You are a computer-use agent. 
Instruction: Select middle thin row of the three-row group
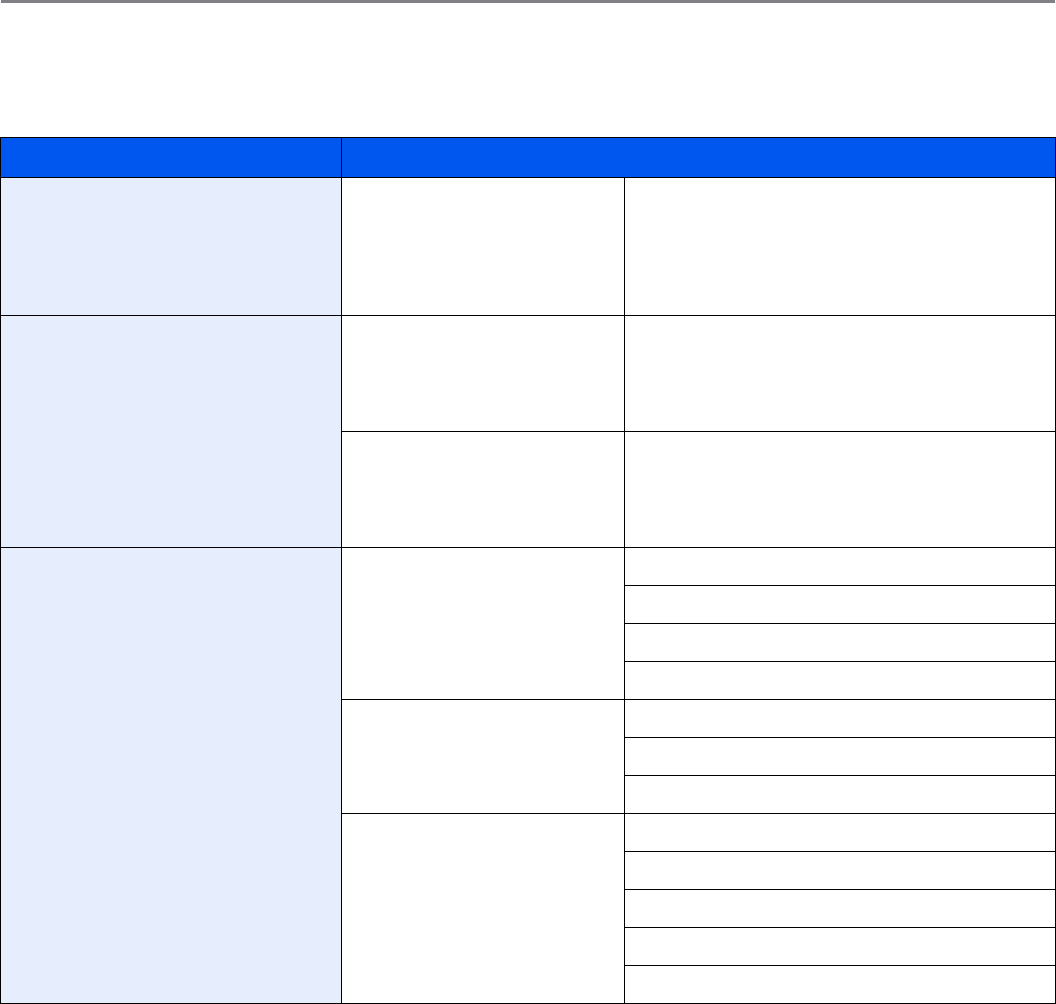point(839,756)
